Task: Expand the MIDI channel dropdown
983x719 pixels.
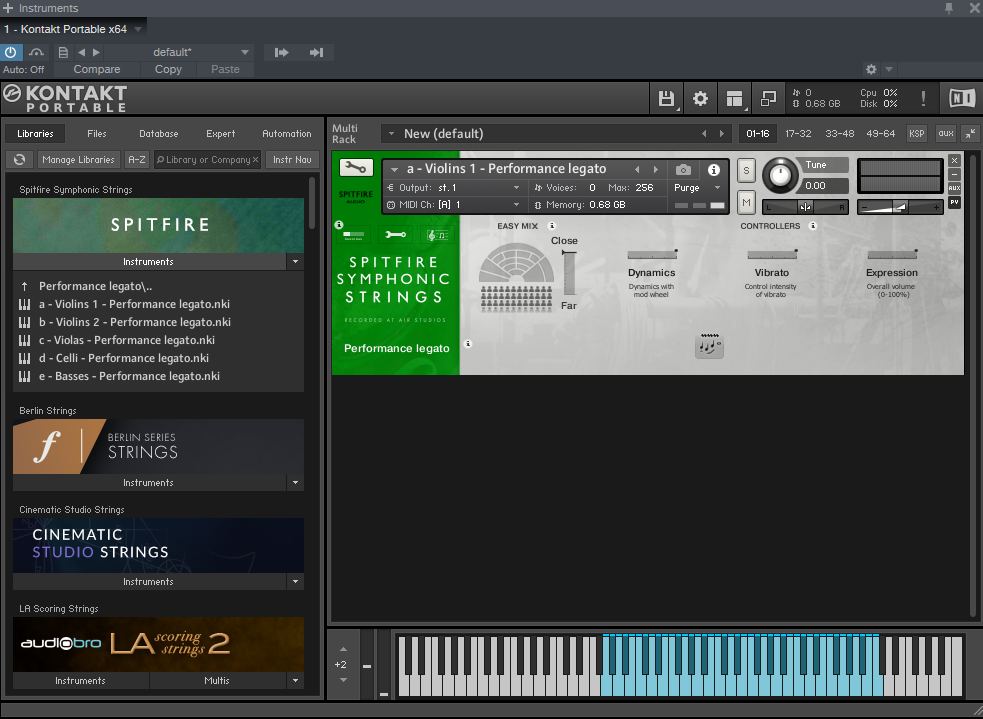Action: (x=516, y=205)
